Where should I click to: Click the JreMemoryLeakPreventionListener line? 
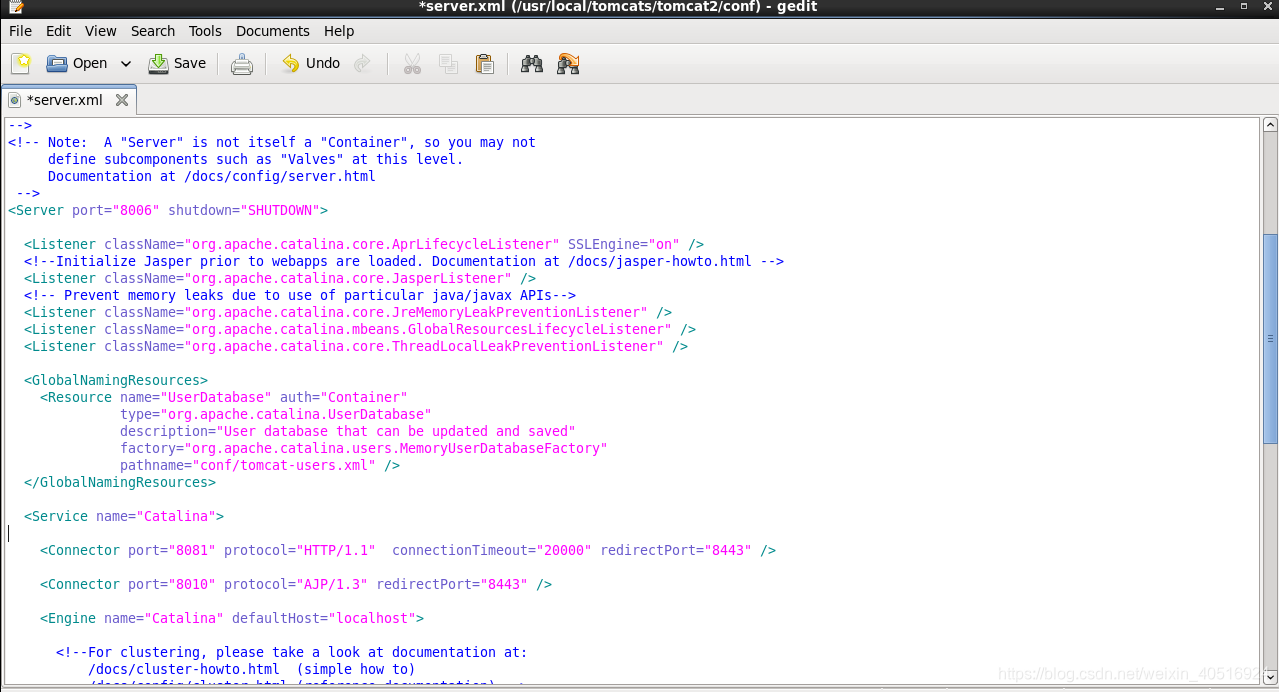pyautogui.click(x=348, y=312)
